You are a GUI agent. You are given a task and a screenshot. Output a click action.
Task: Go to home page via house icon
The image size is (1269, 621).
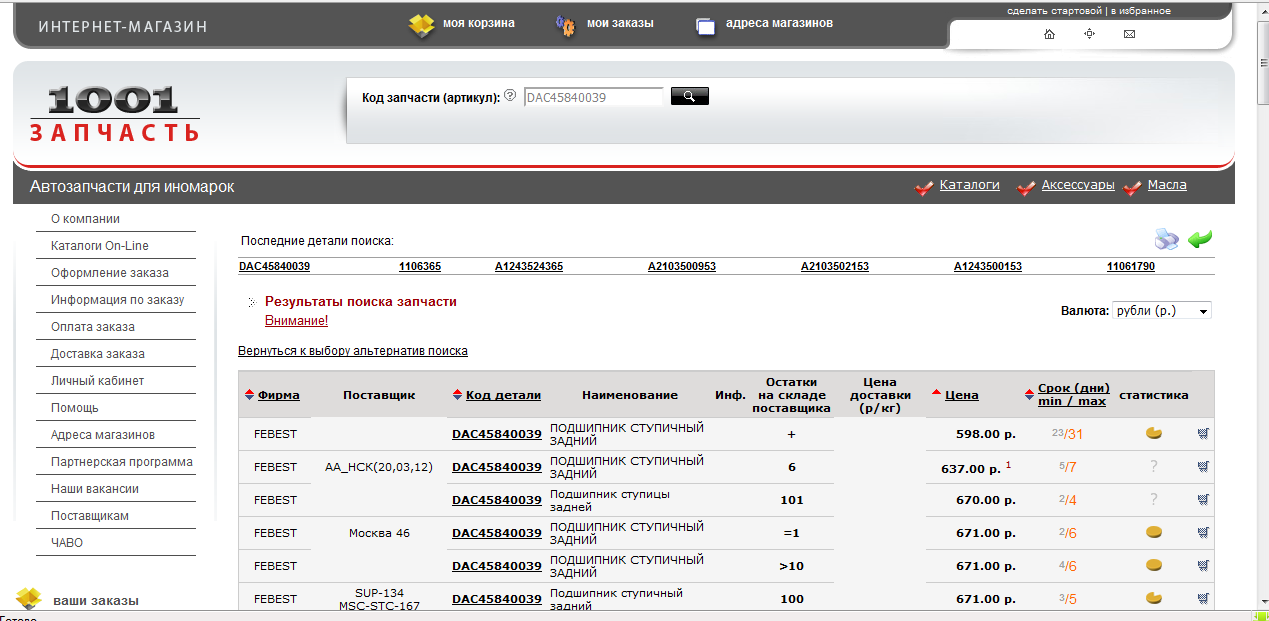pos(1049,34)
